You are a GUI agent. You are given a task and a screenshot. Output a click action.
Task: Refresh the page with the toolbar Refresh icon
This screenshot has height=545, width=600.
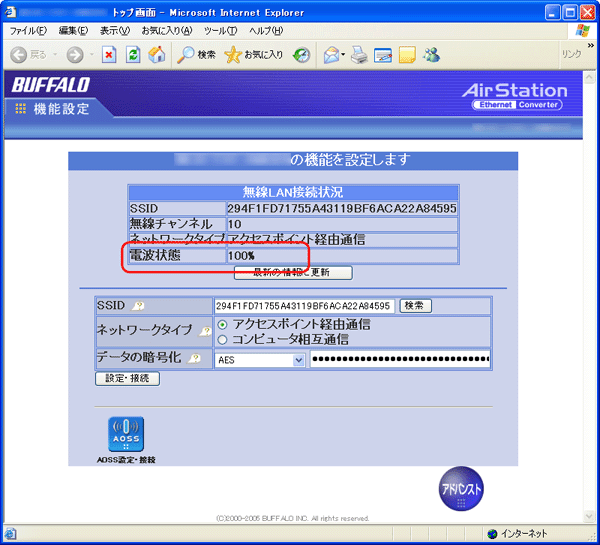[133, 55]
